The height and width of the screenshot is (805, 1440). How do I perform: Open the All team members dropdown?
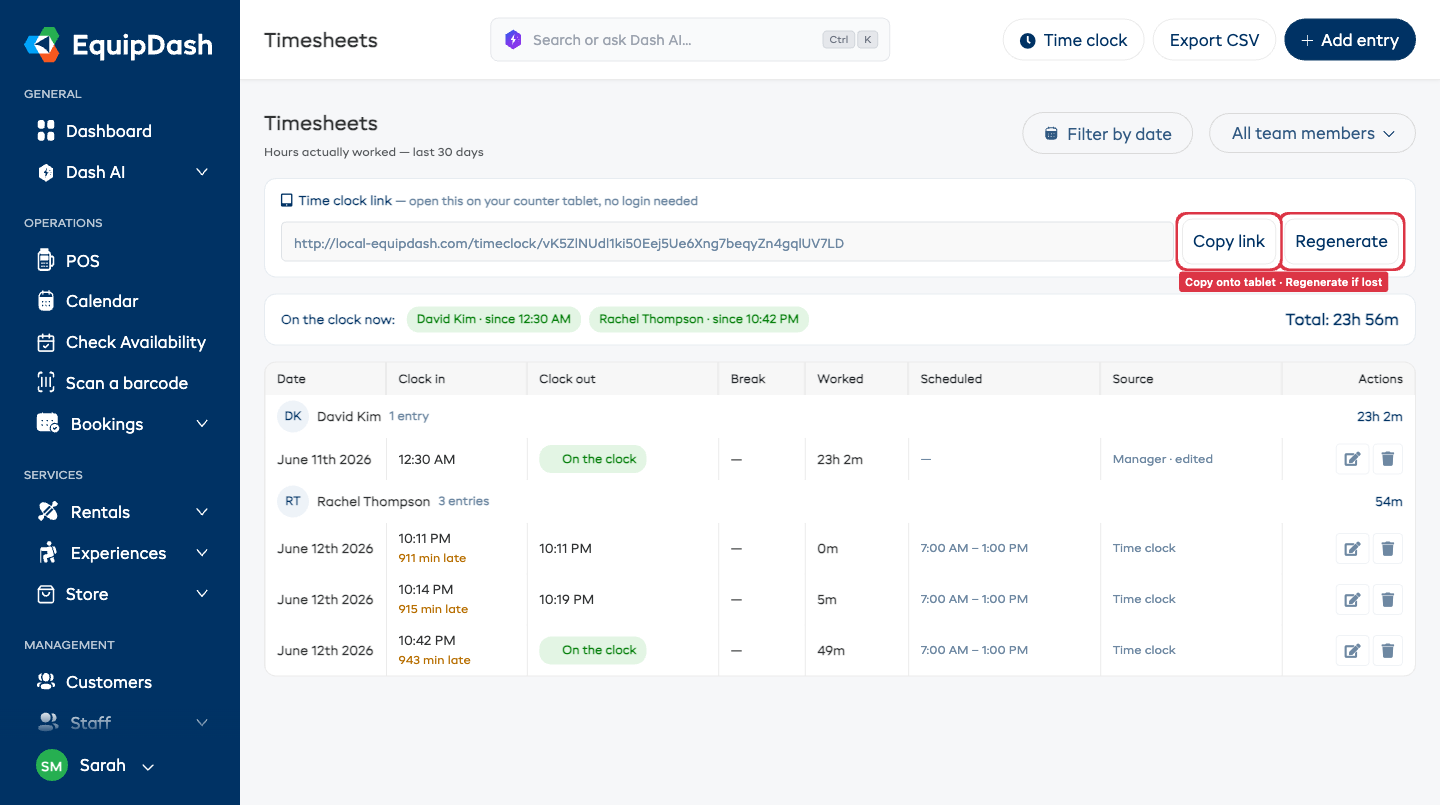(1312, 133)
